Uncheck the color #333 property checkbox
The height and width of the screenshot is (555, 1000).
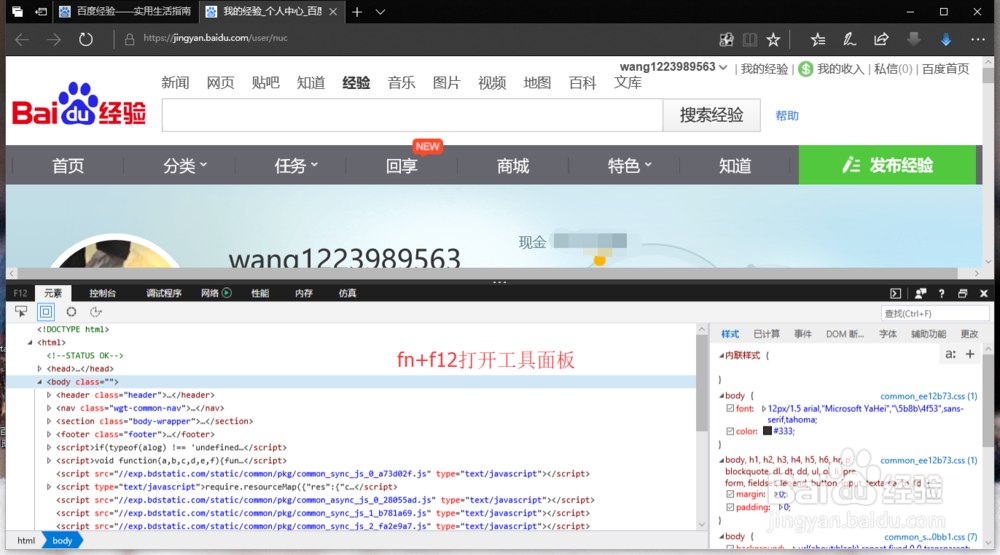730,431
